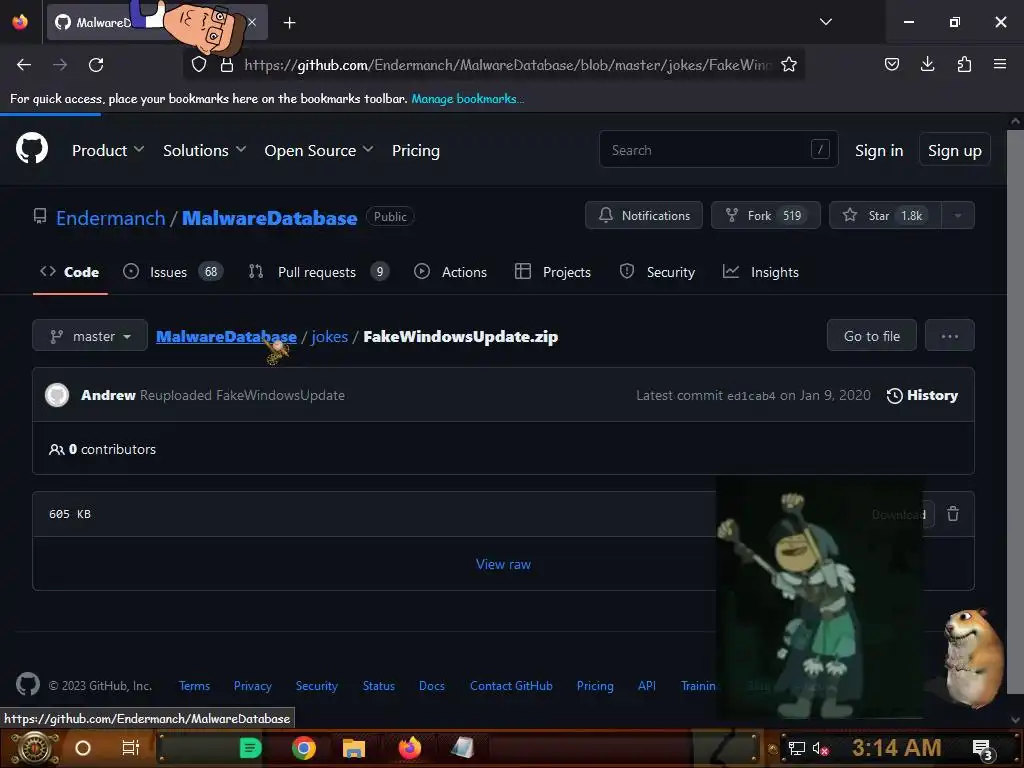Click the Firefox icon in the taskbar

pyautogui.click(x=410, y=748)
